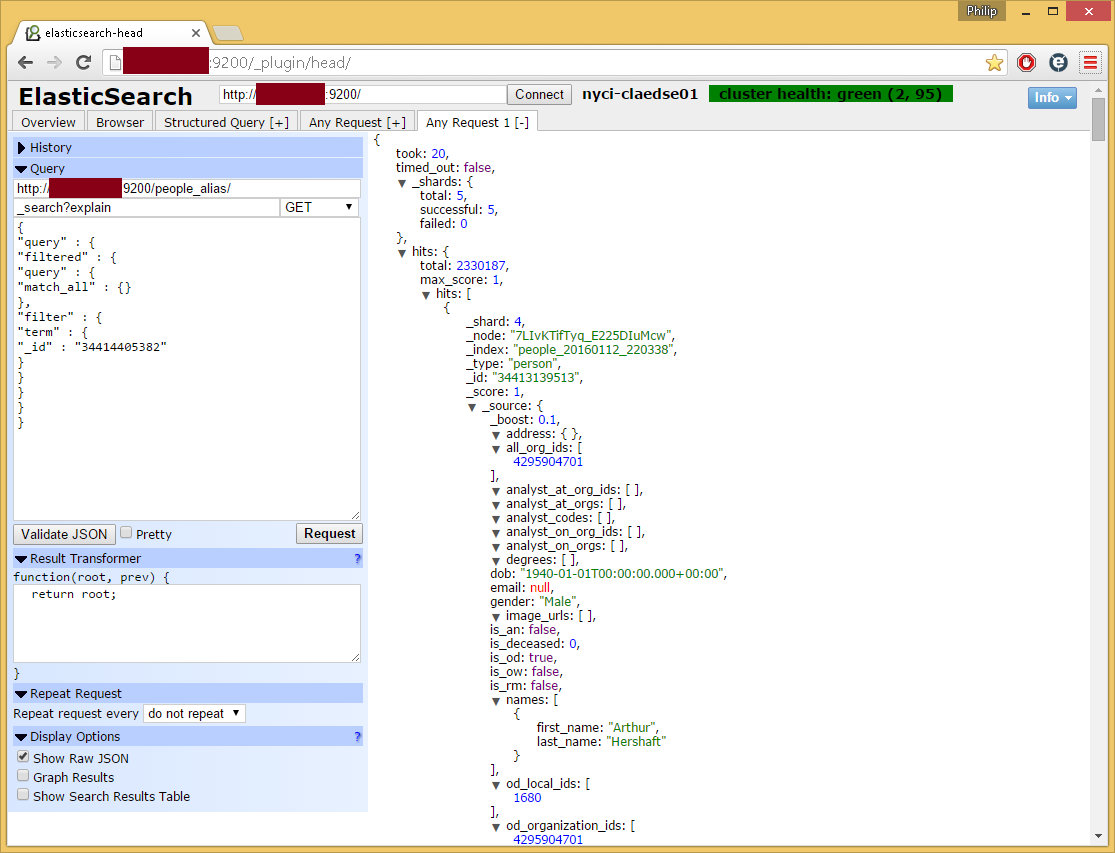This screenshot has width=1115, height=853.
Task: Collapse the _source JSON node
Action: (x=472, y=407)
